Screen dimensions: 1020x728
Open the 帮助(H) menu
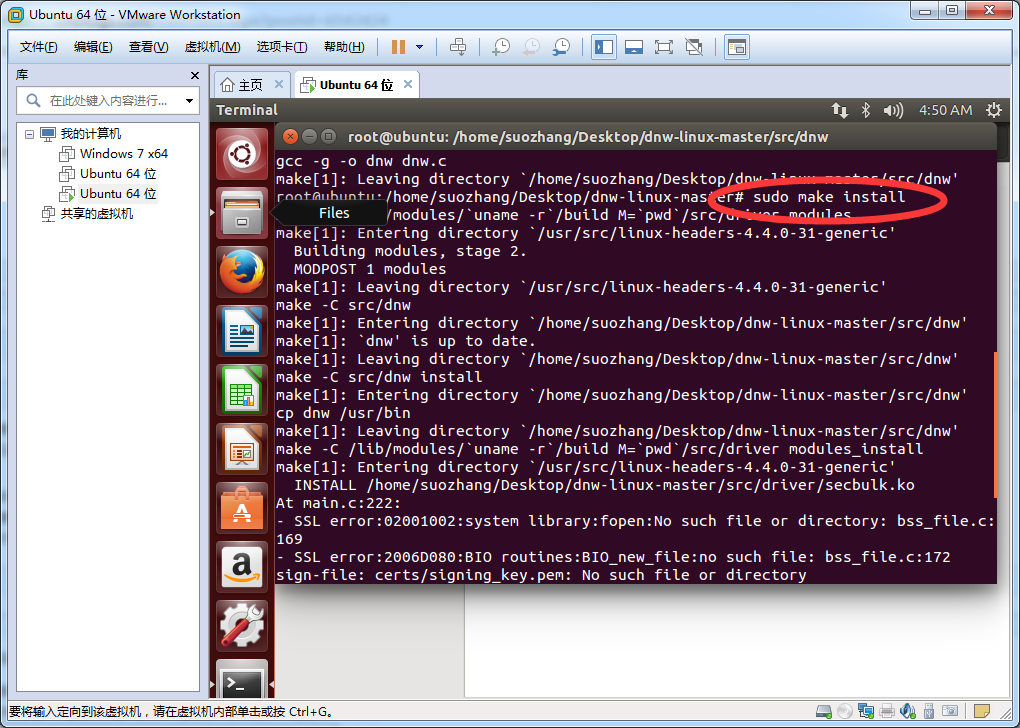click(344, 47)
